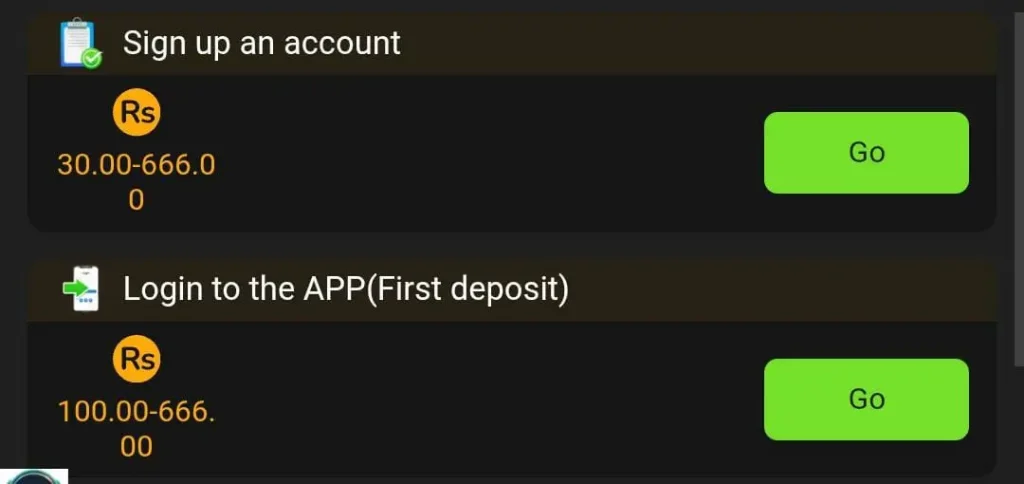1024x484 pixels.
Task: Select the 'Sign up an account' title
Action: (261, 44)
